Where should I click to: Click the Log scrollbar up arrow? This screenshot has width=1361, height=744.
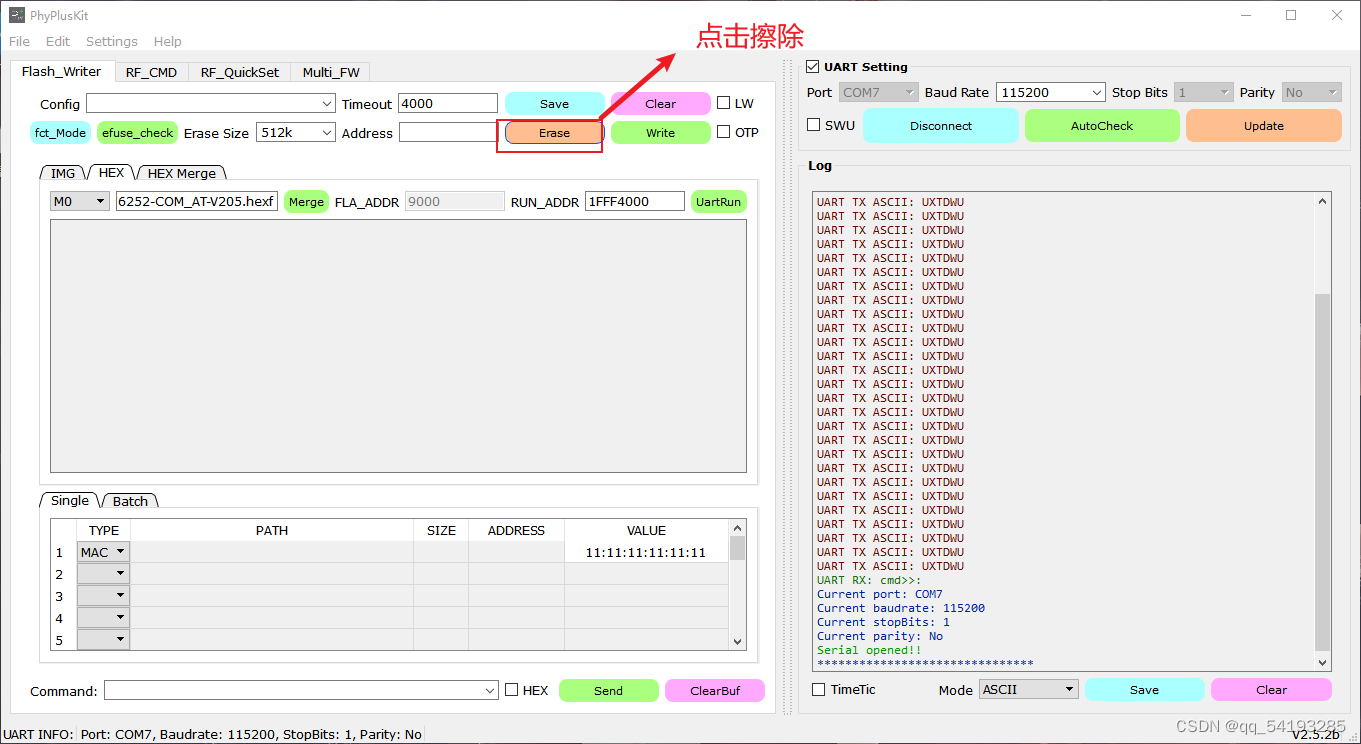pos(1323,200)
